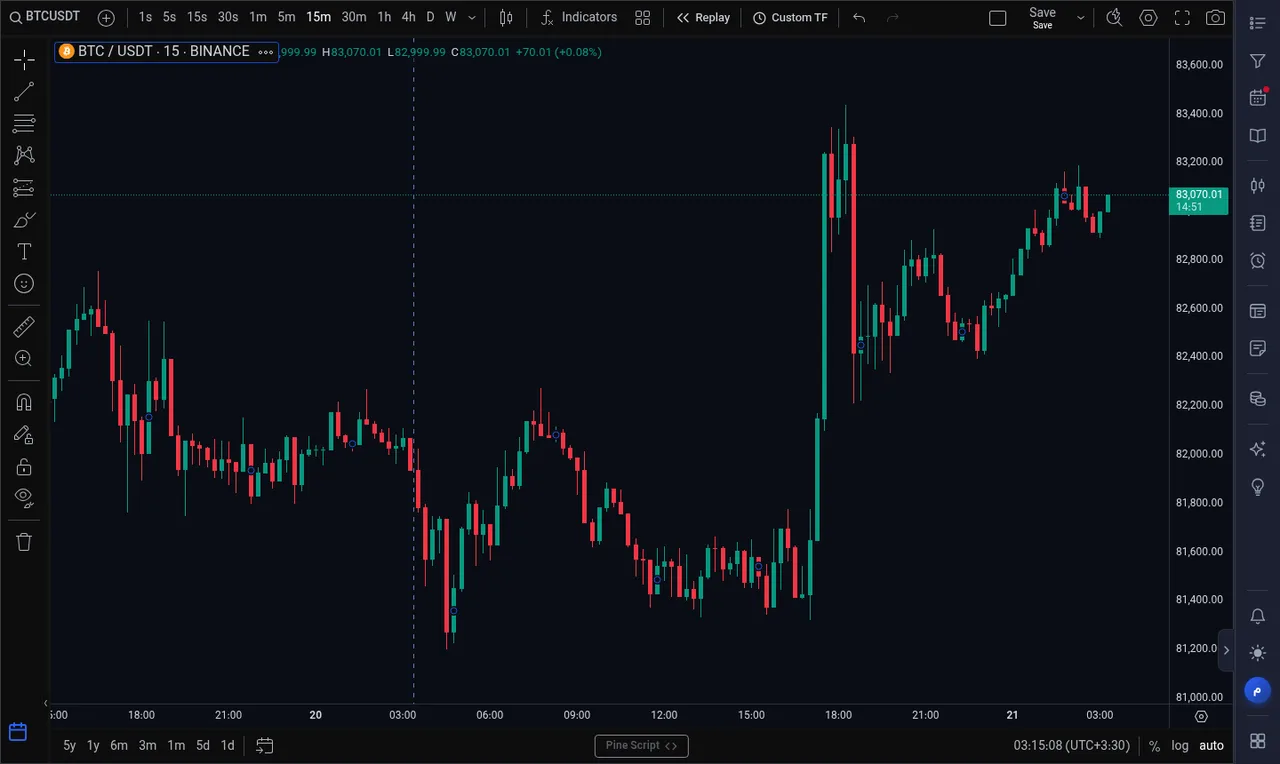The image size is (1280, 764).
Task: Open notifications bell in right sidebar
Action: click(1258, 617)
